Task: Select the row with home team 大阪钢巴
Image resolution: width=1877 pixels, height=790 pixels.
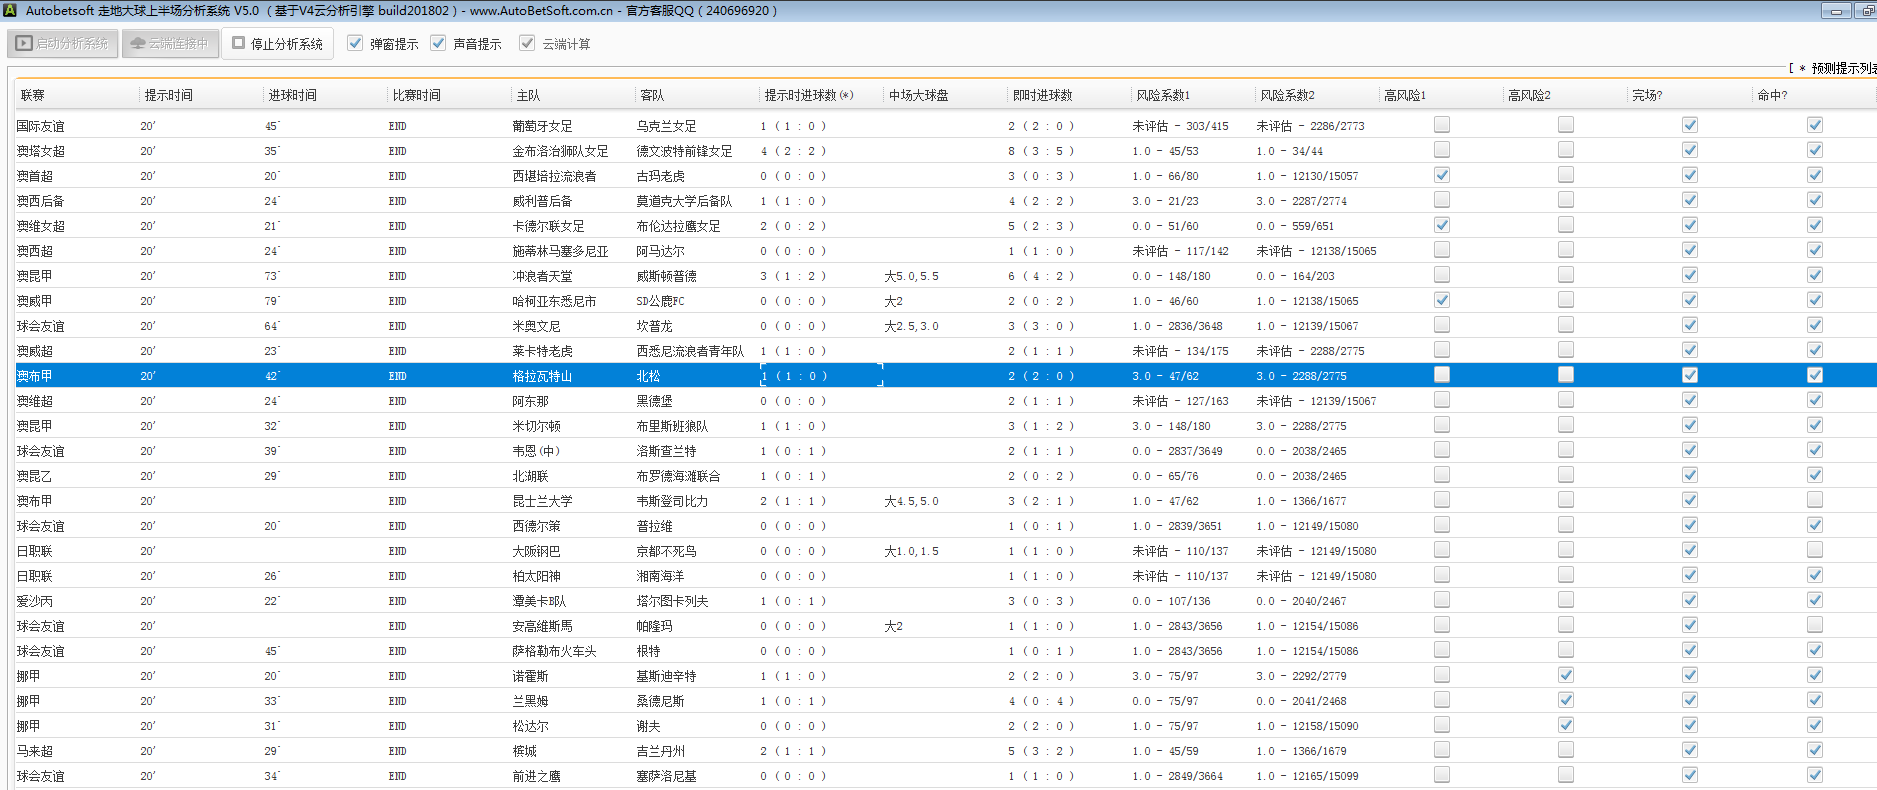Action: point(536,551)
